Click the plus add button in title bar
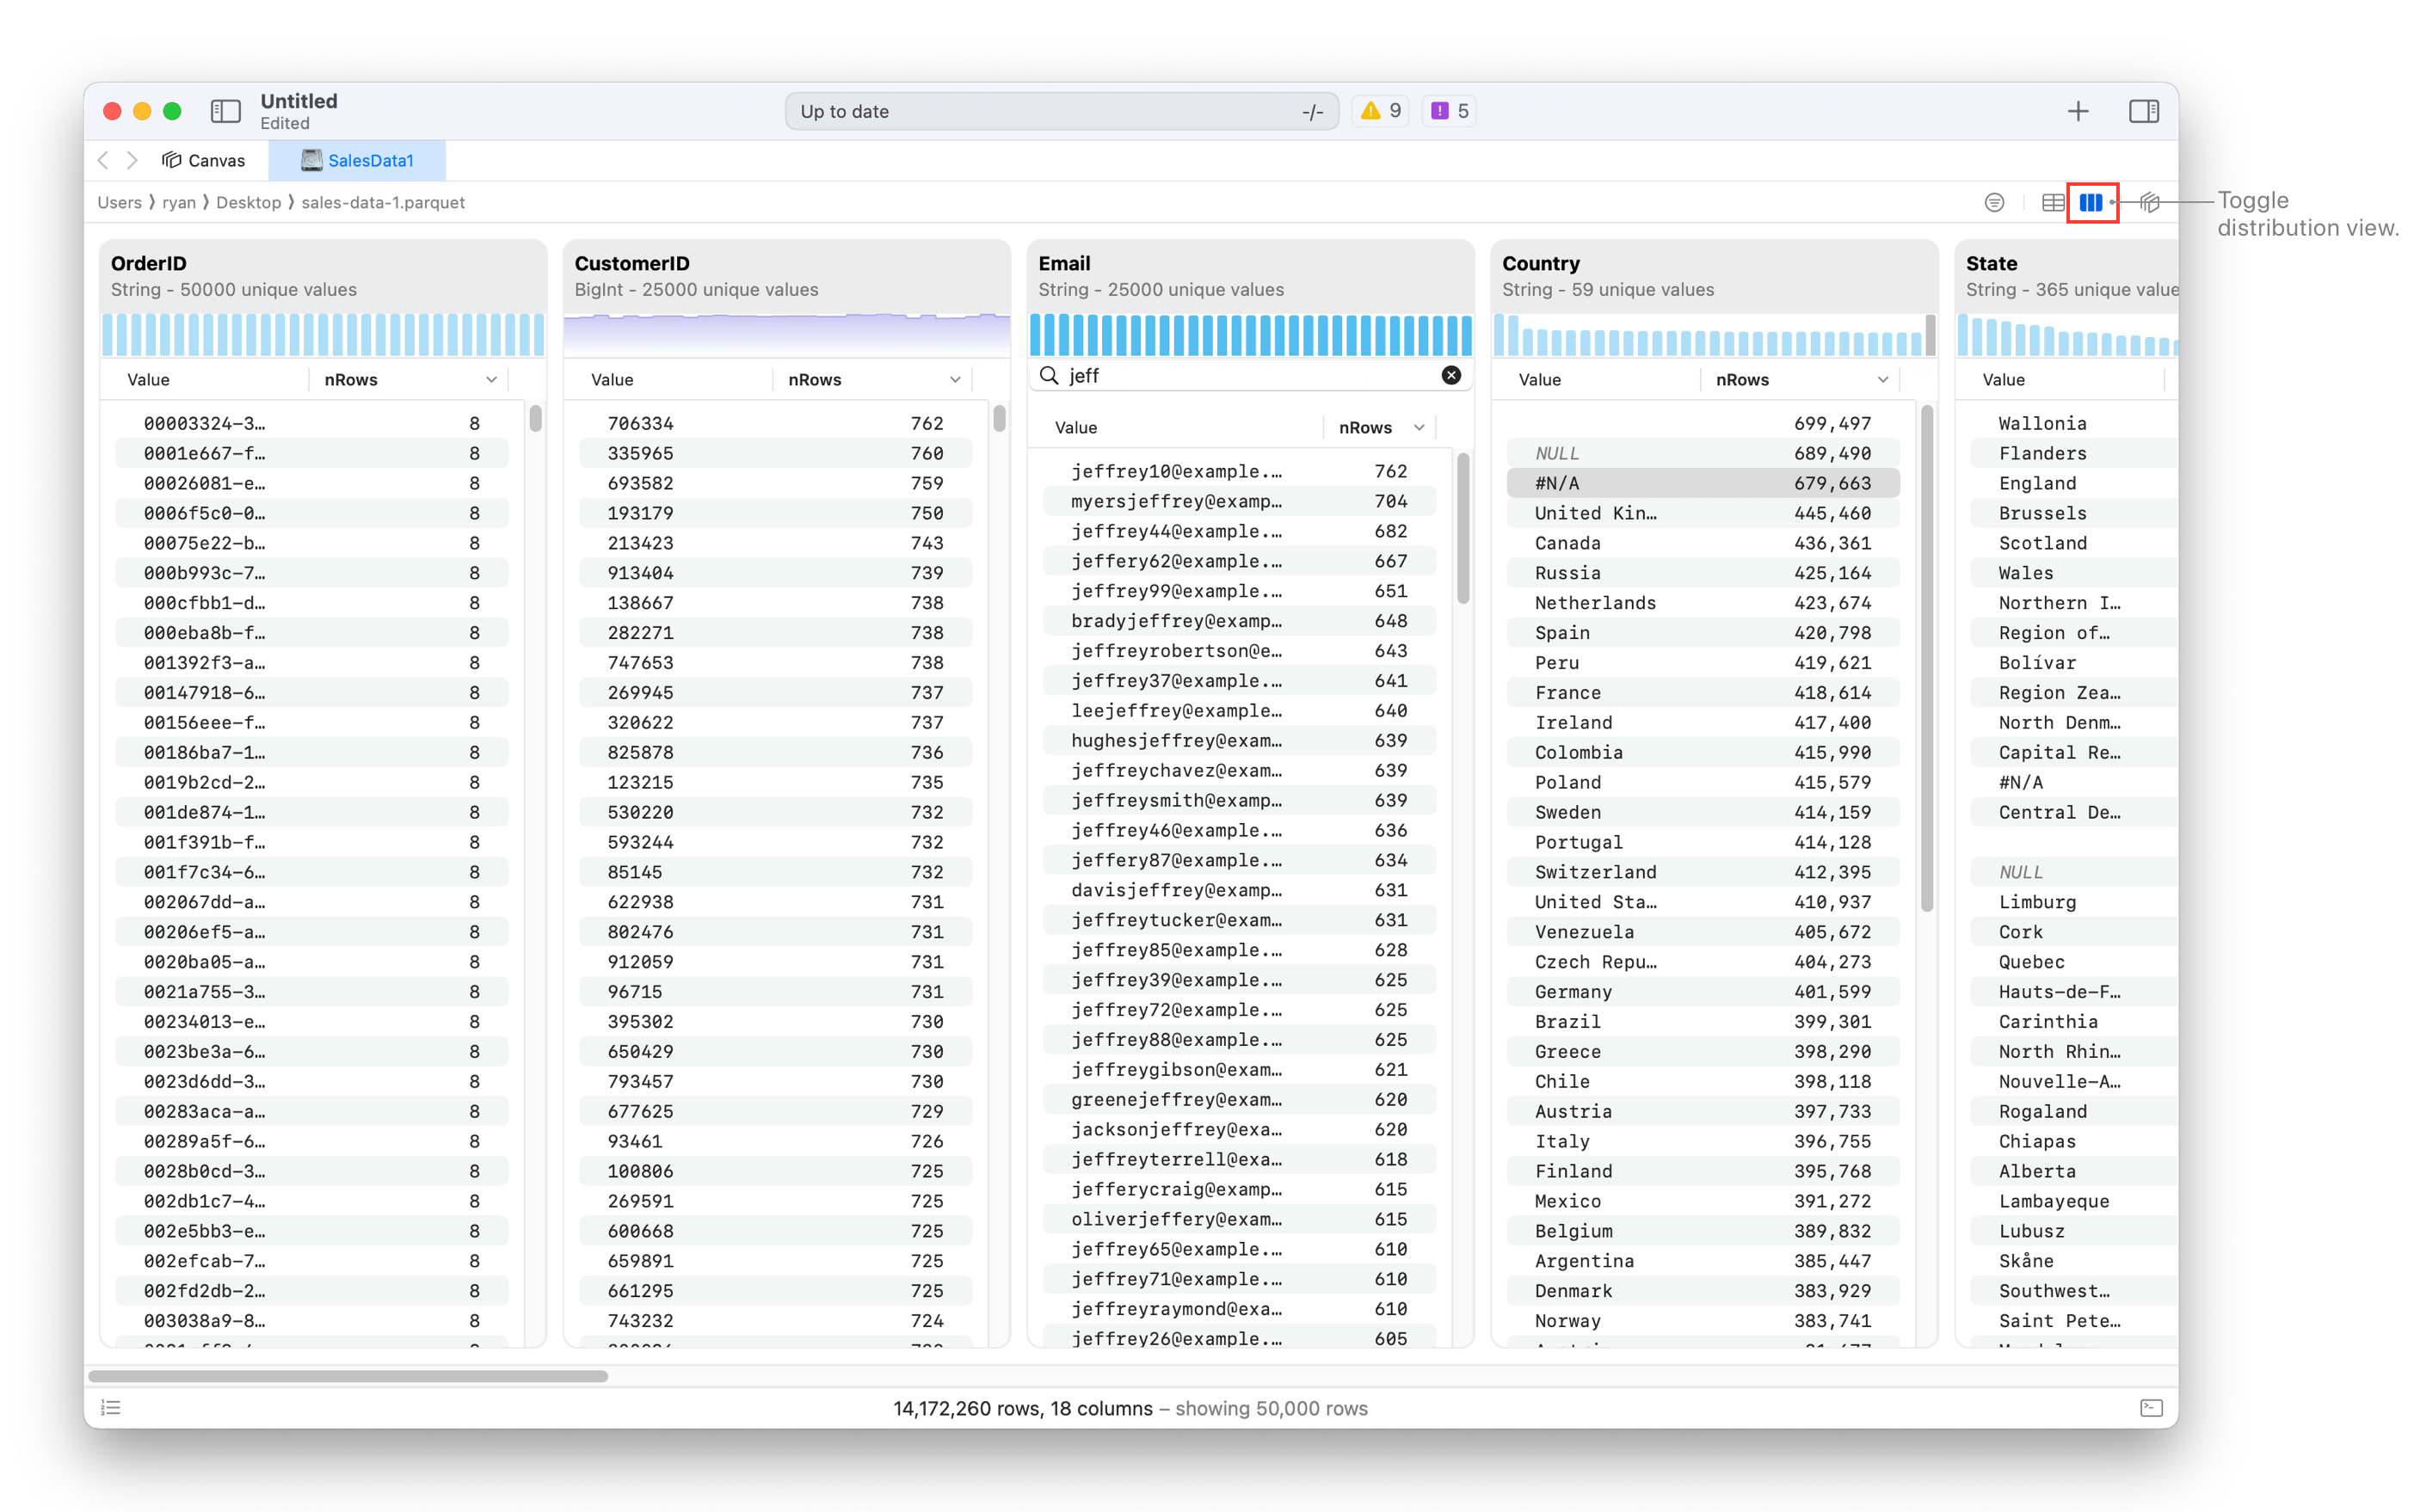The width and height of the screenshot is (2414, 1512). (x=2078, y=111)
